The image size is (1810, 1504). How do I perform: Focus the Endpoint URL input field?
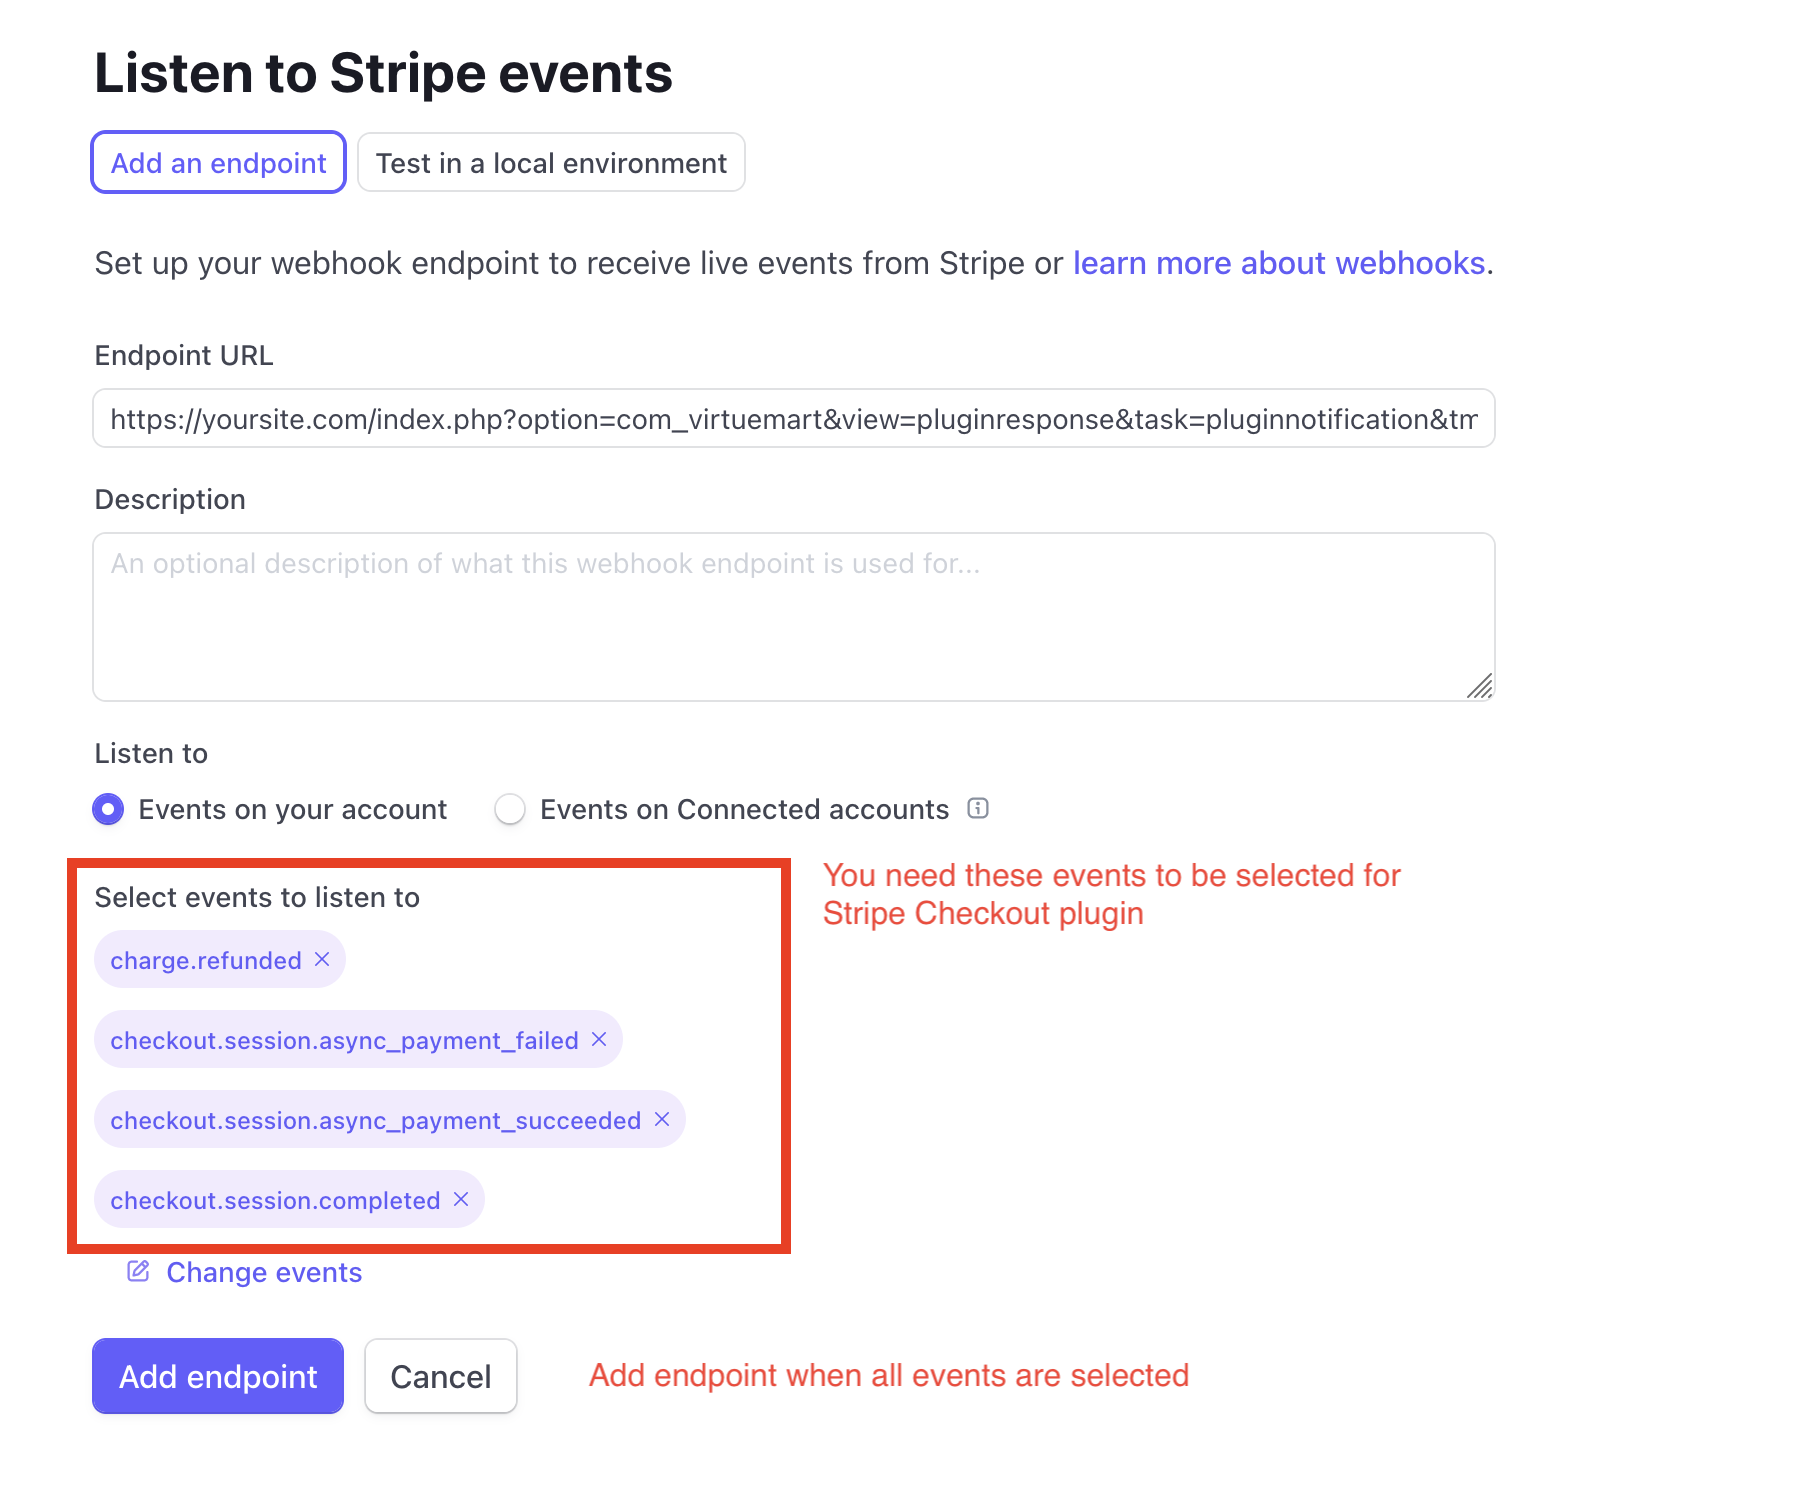[793, 419]
